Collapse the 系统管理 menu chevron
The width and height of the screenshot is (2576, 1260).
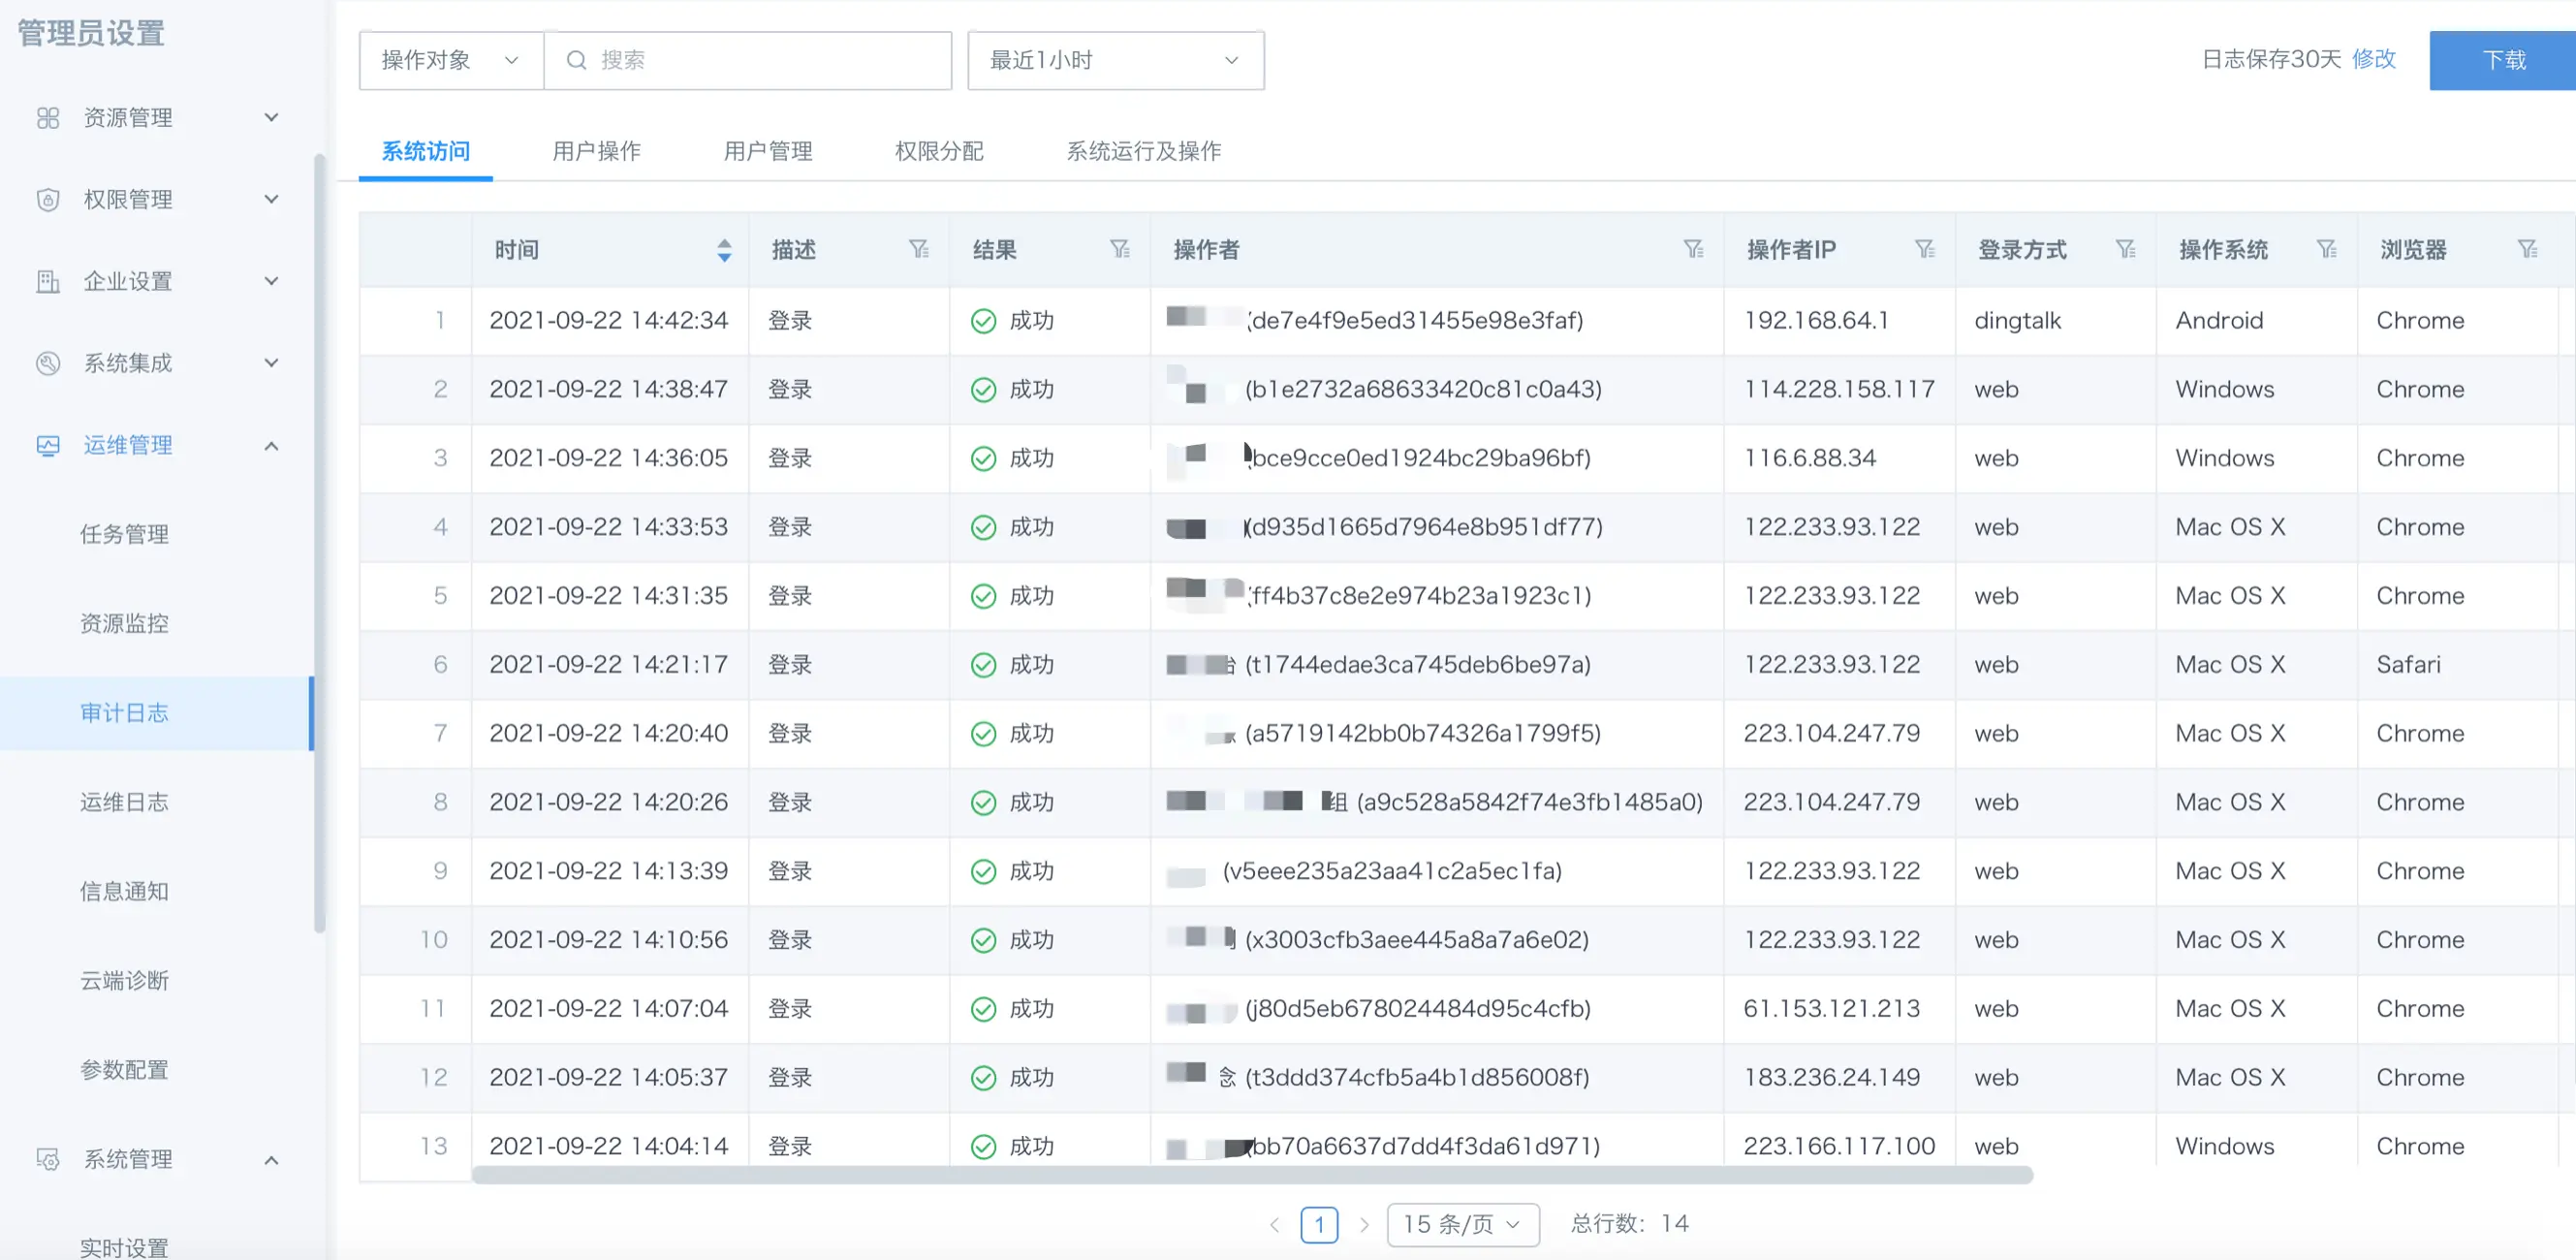tap(271, 1160)
